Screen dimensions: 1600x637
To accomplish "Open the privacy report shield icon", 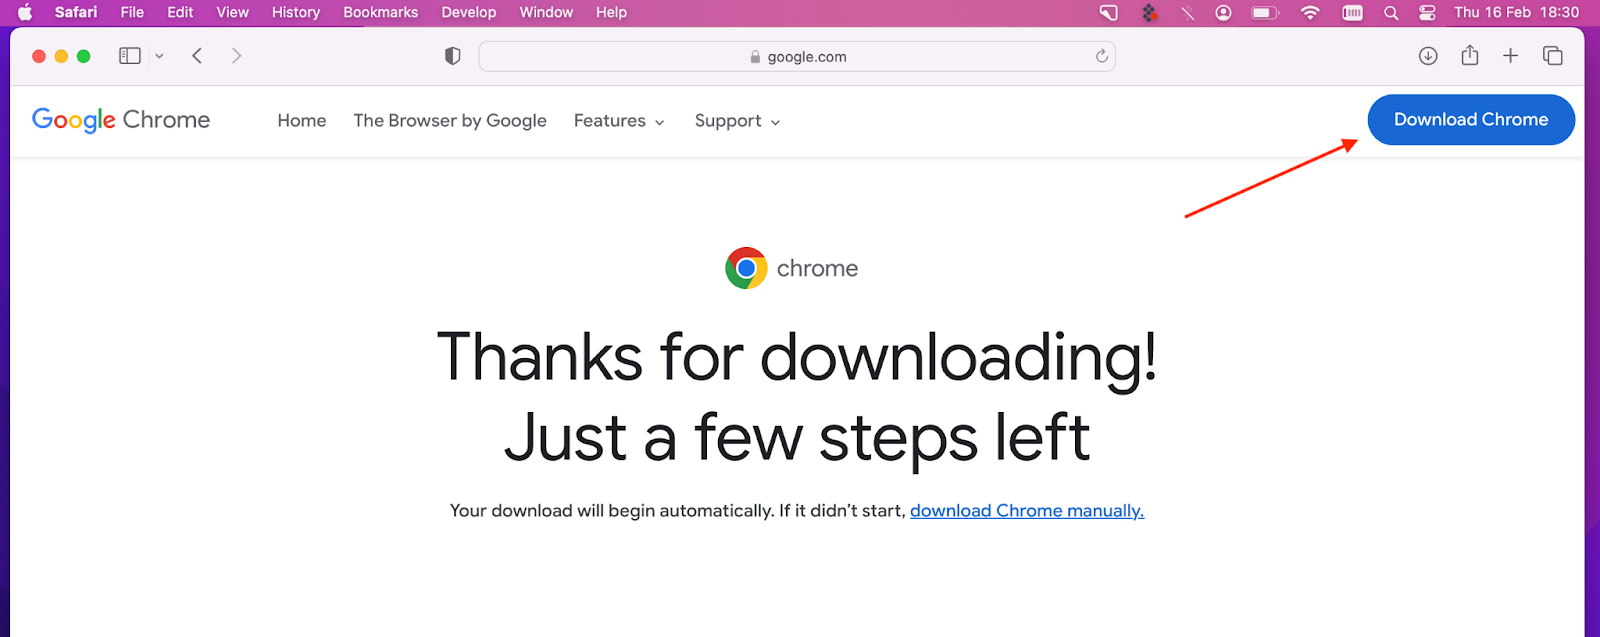I will [x=453, y=56].
